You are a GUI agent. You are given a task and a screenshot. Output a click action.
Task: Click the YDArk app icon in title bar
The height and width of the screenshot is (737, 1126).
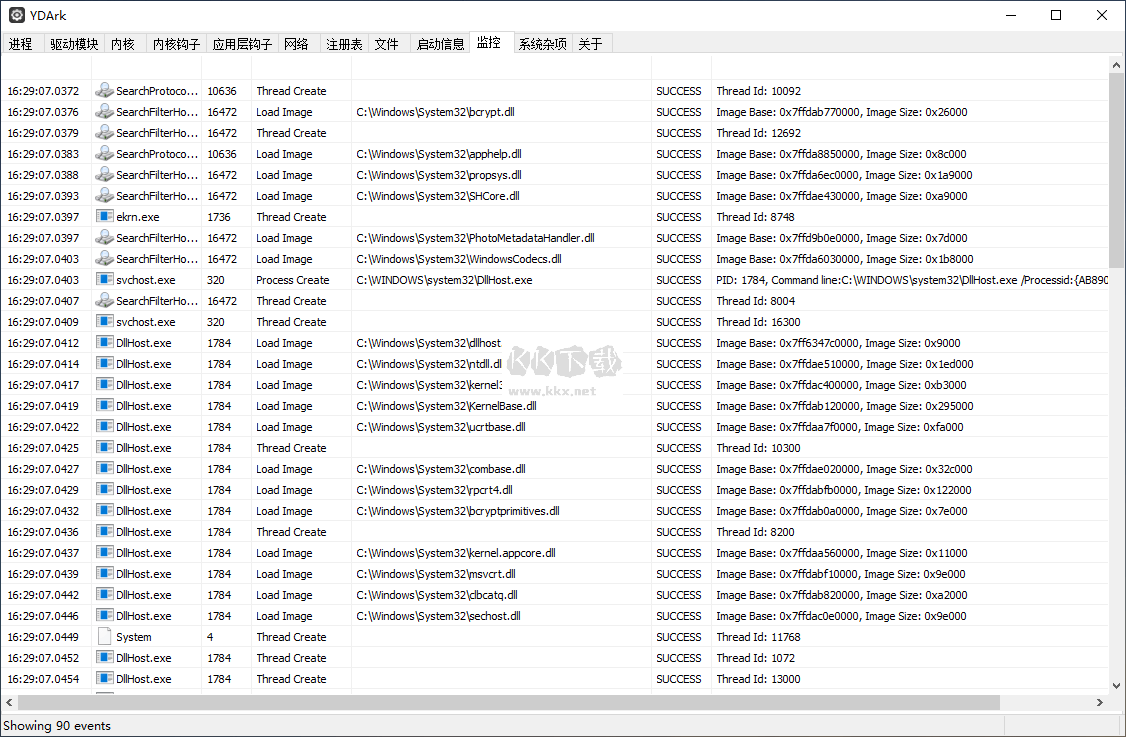tap(17, 15)
